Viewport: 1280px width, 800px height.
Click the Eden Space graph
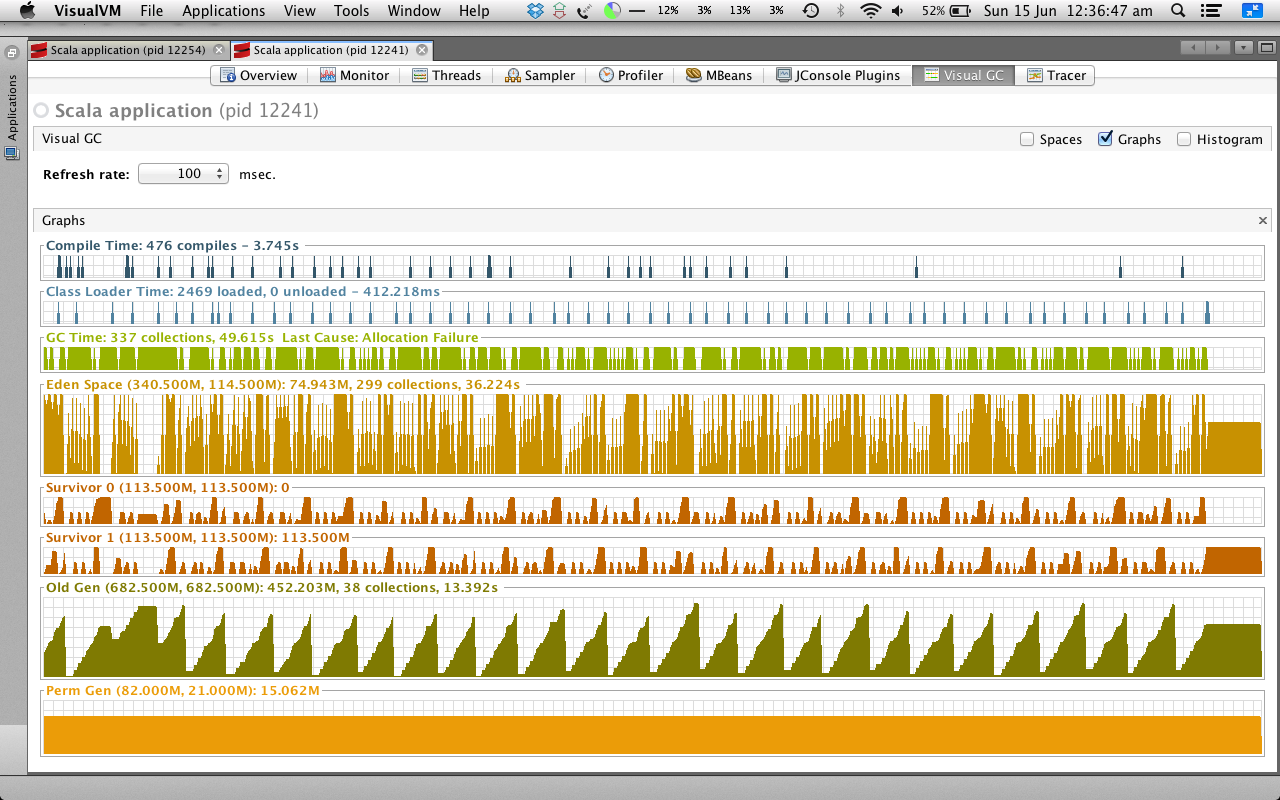click(652, 433)
